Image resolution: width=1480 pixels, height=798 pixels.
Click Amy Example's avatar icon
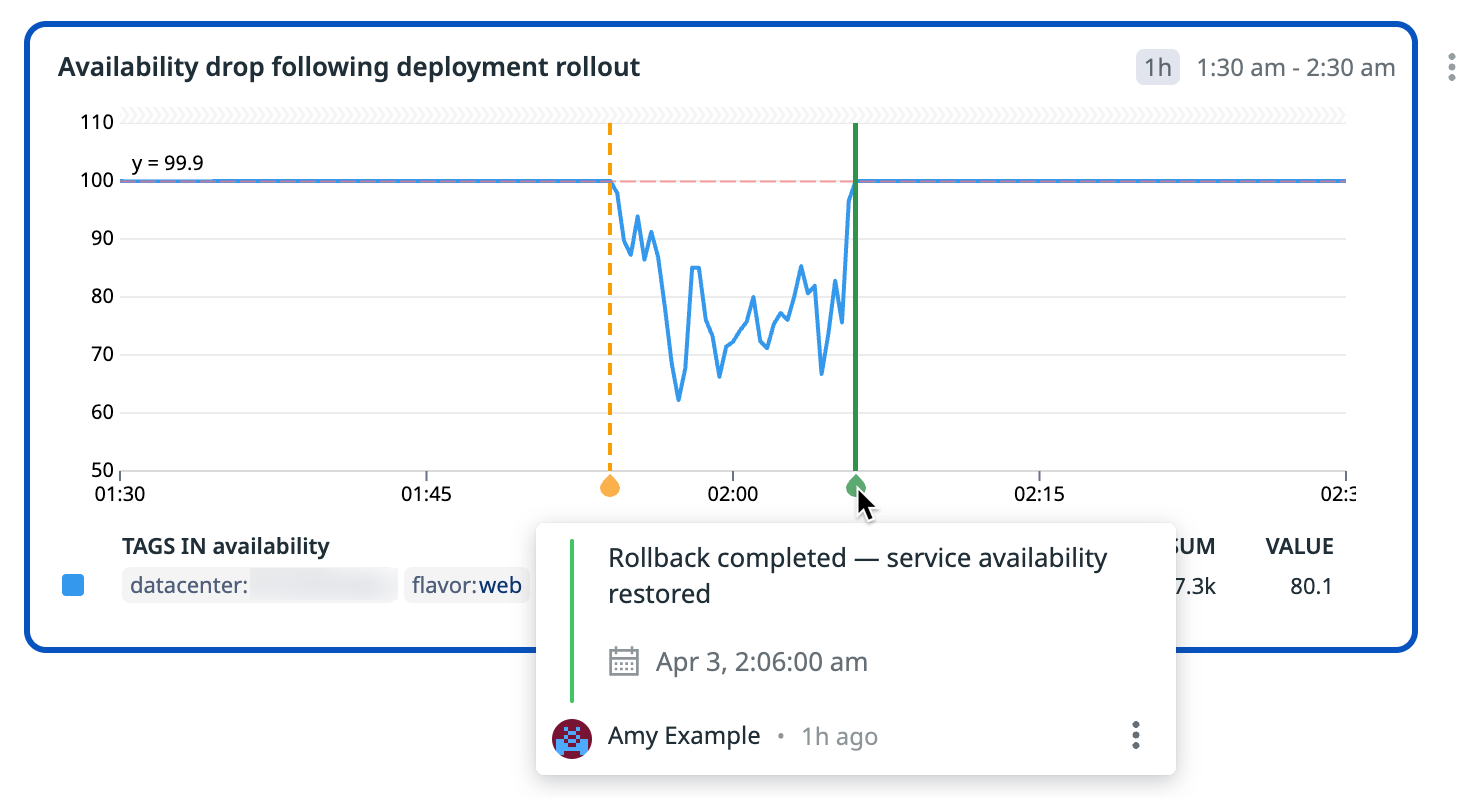click(x=572, y=738)
